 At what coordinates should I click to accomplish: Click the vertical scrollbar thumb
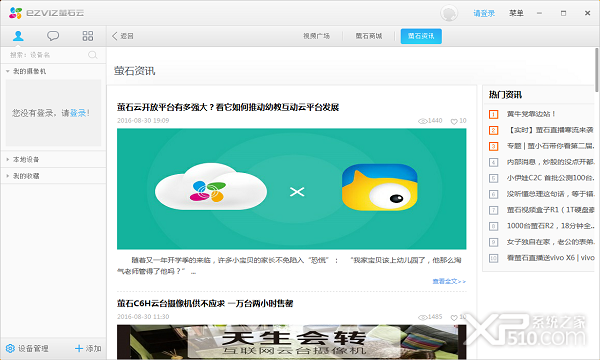tap(597, 70)
